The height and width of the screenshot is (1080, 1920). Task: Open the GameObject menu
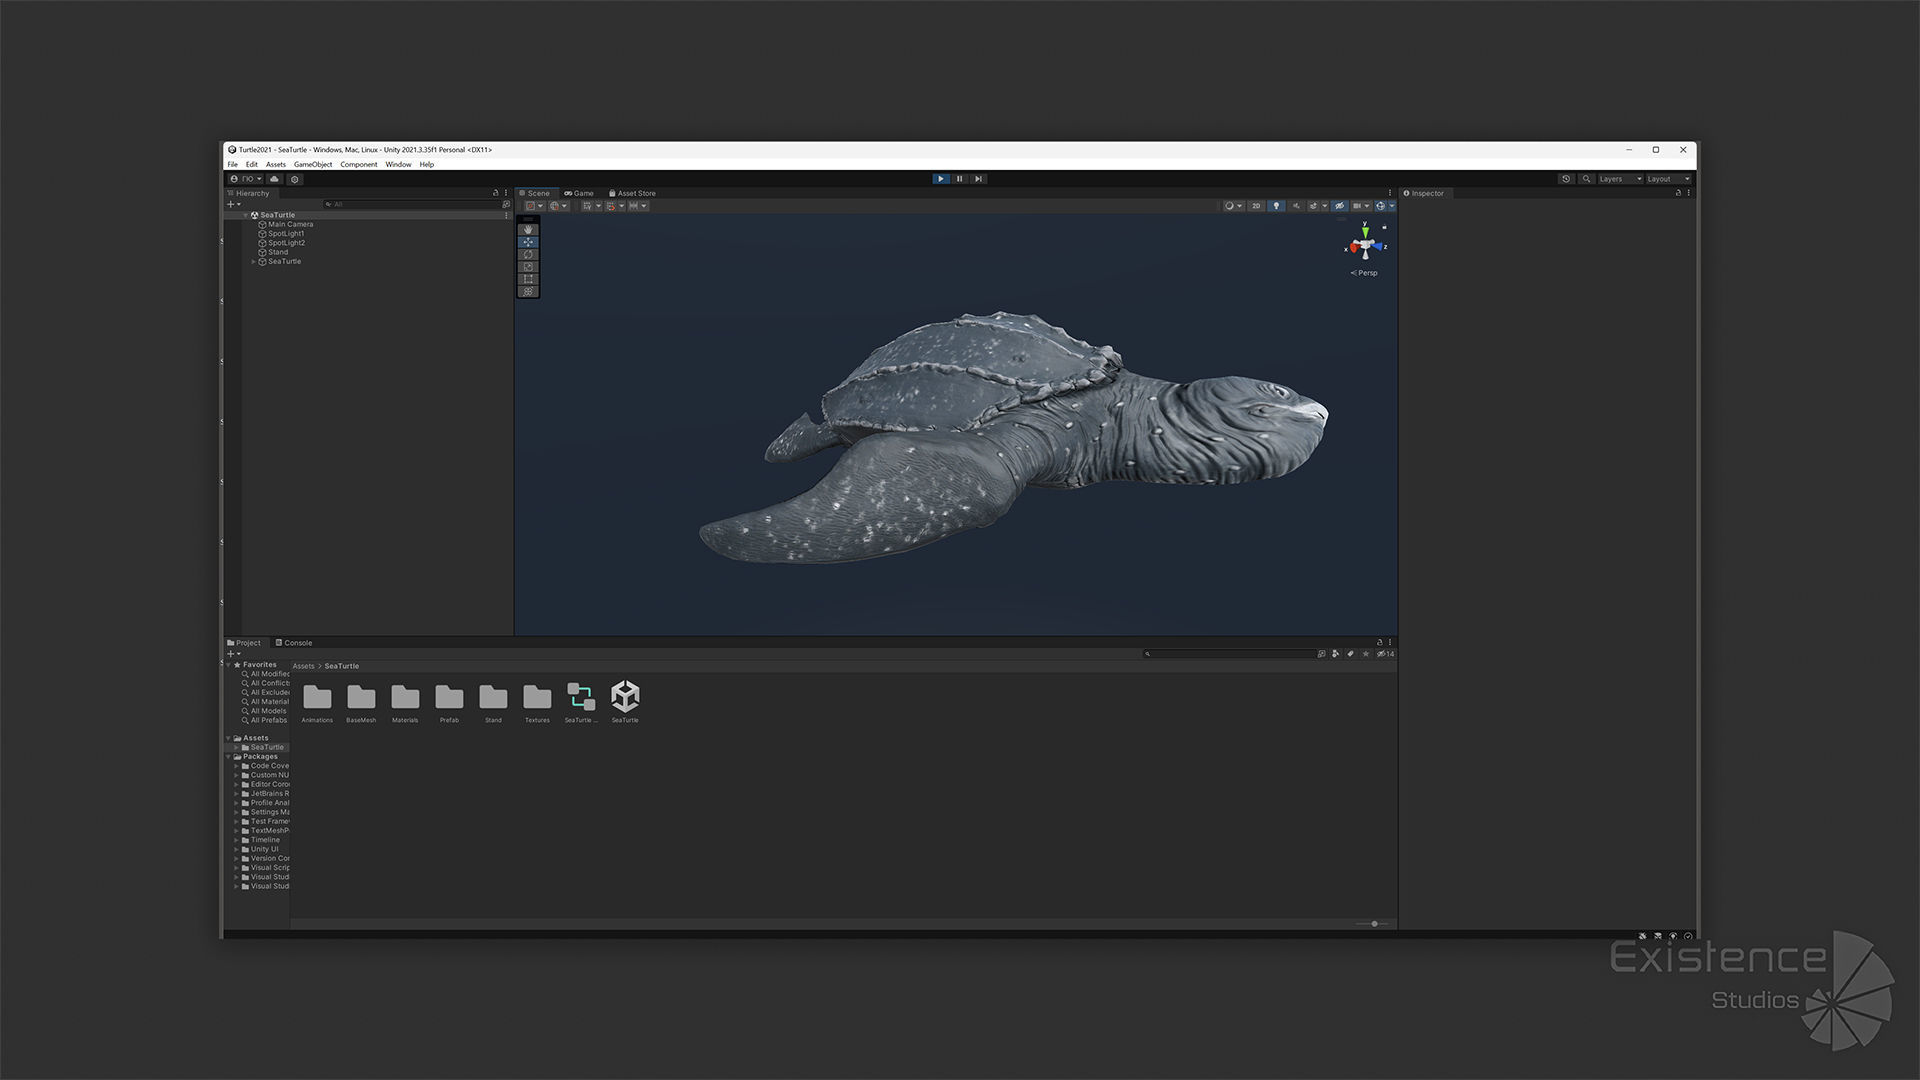pyautogui.click(x=313, y=165)
